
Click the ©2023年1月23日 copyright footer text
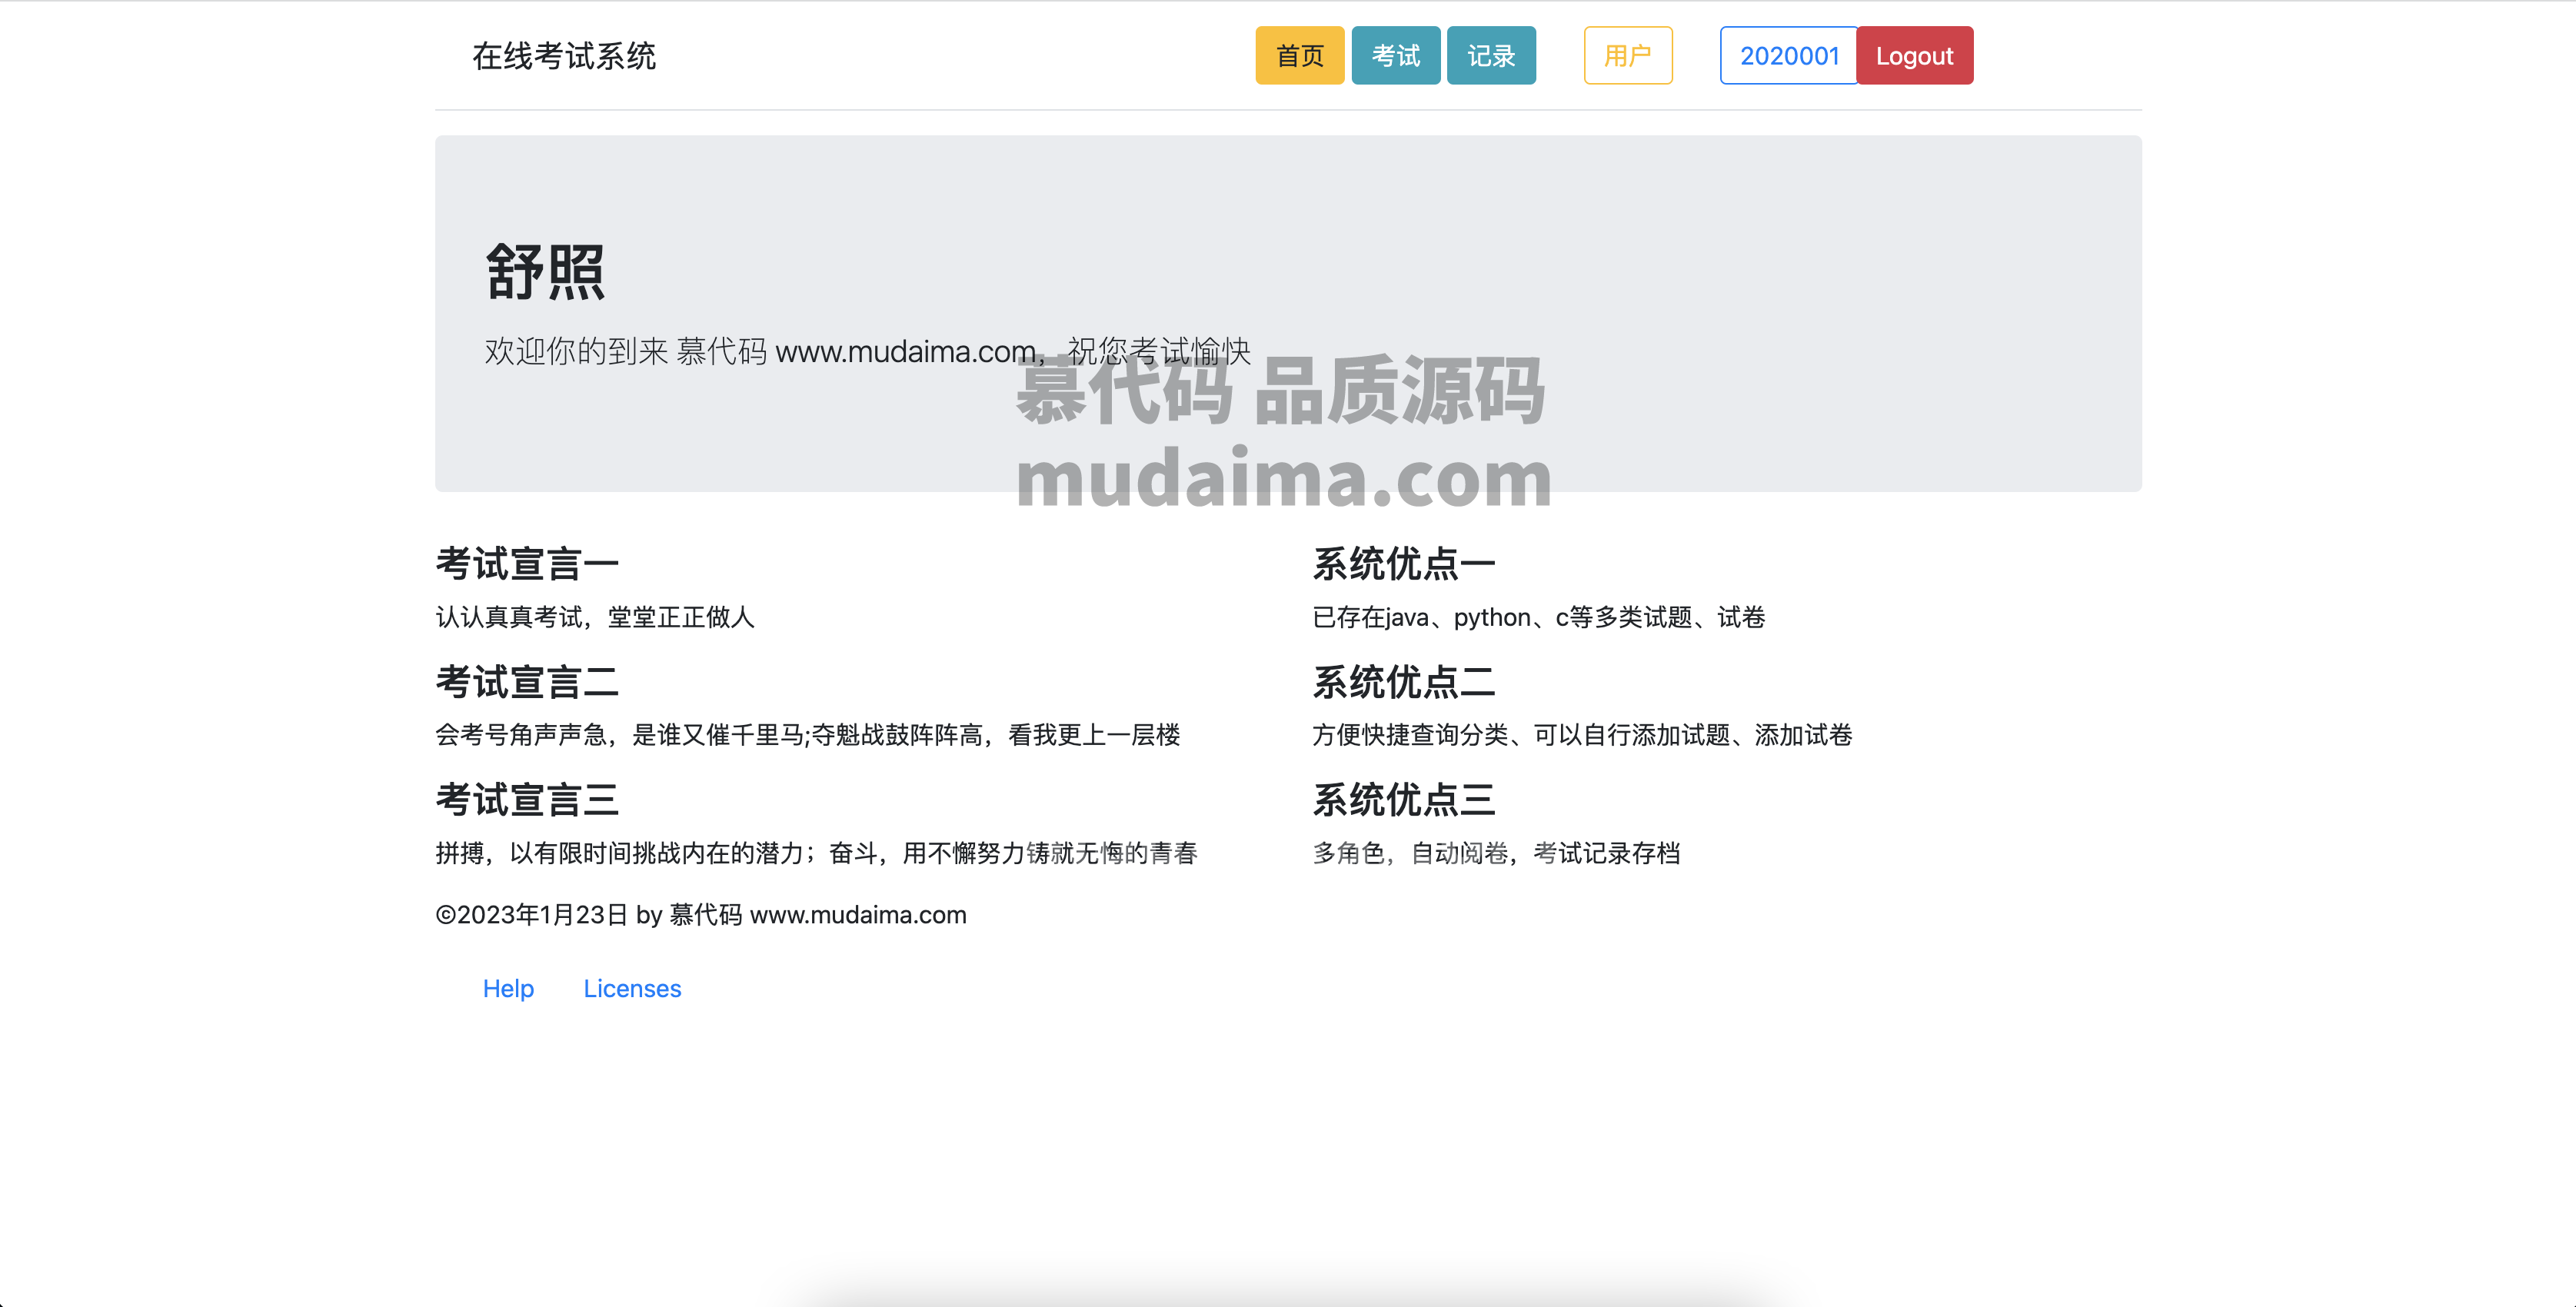701,914
